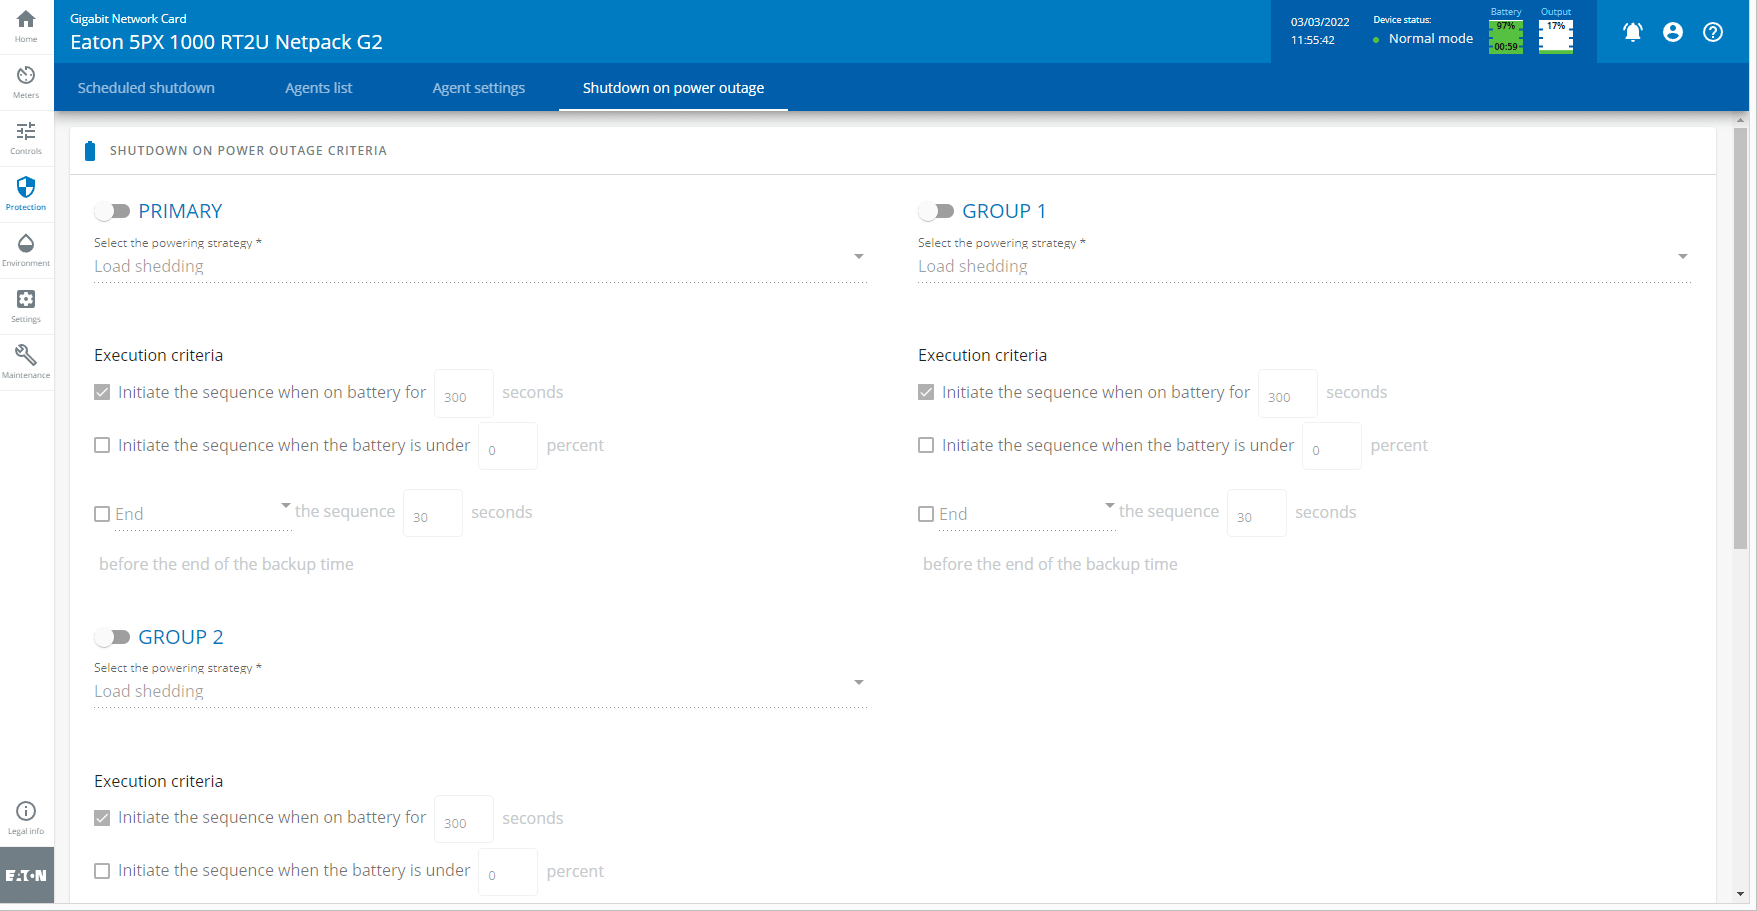Uncheck GROUP 2 on battery for seconds checkbox
Image resolution: width=1757 pixels, height=911 pixels.
[x=102, y=818]
